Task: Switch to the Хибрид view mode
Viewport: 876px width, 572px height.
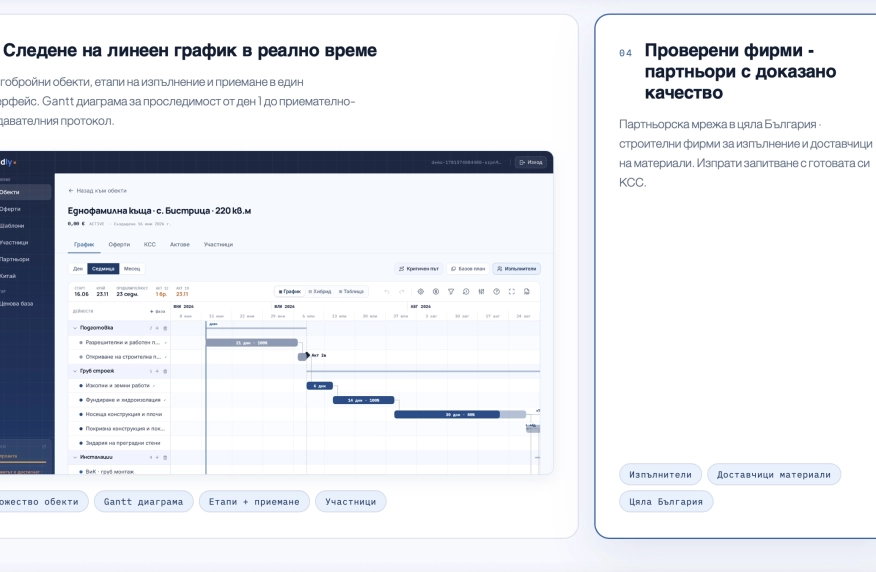Action: [320, 292]
